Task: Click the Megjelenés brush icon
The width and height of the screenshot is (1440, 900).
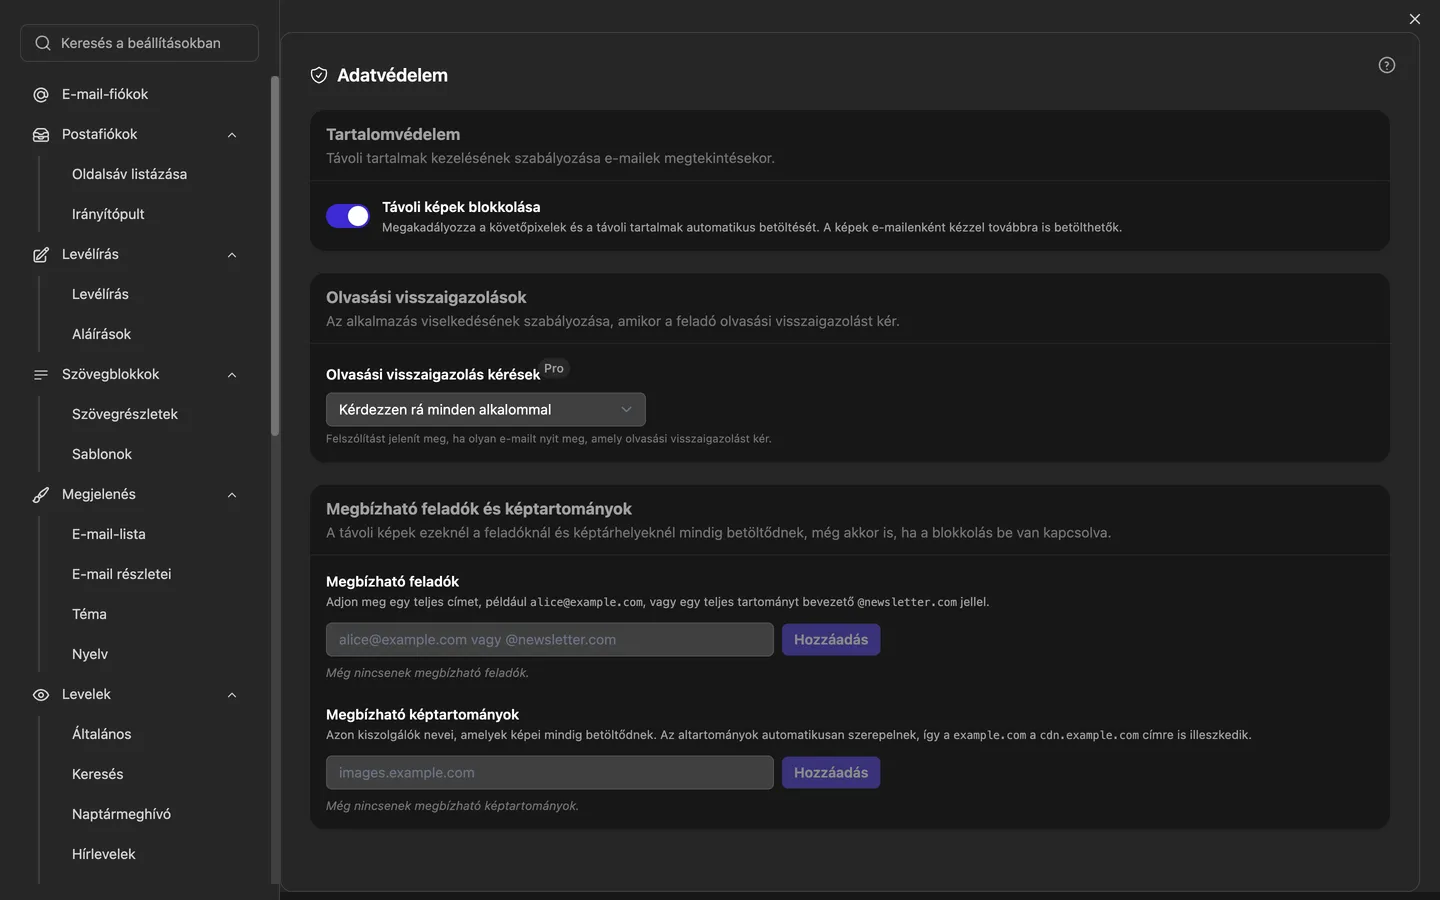Action: (41, 495)
